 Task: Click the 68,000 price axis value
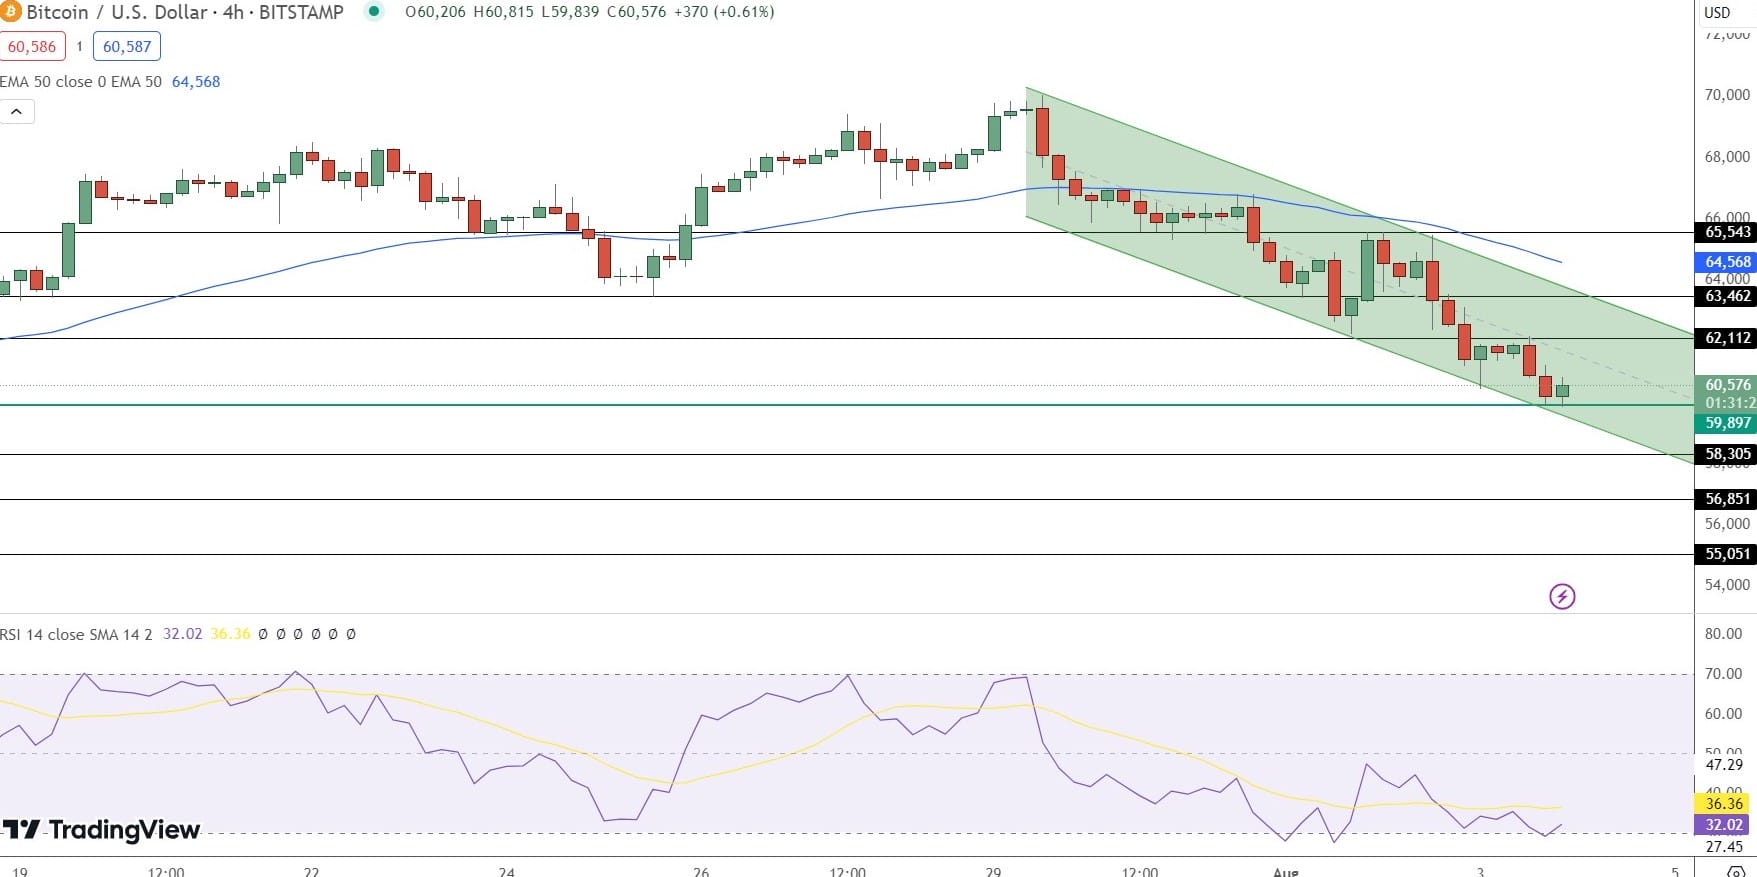pos(1727,157)
